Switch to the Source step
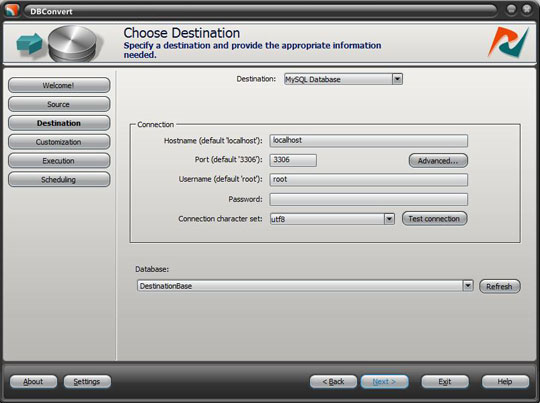 coord(59,104)
